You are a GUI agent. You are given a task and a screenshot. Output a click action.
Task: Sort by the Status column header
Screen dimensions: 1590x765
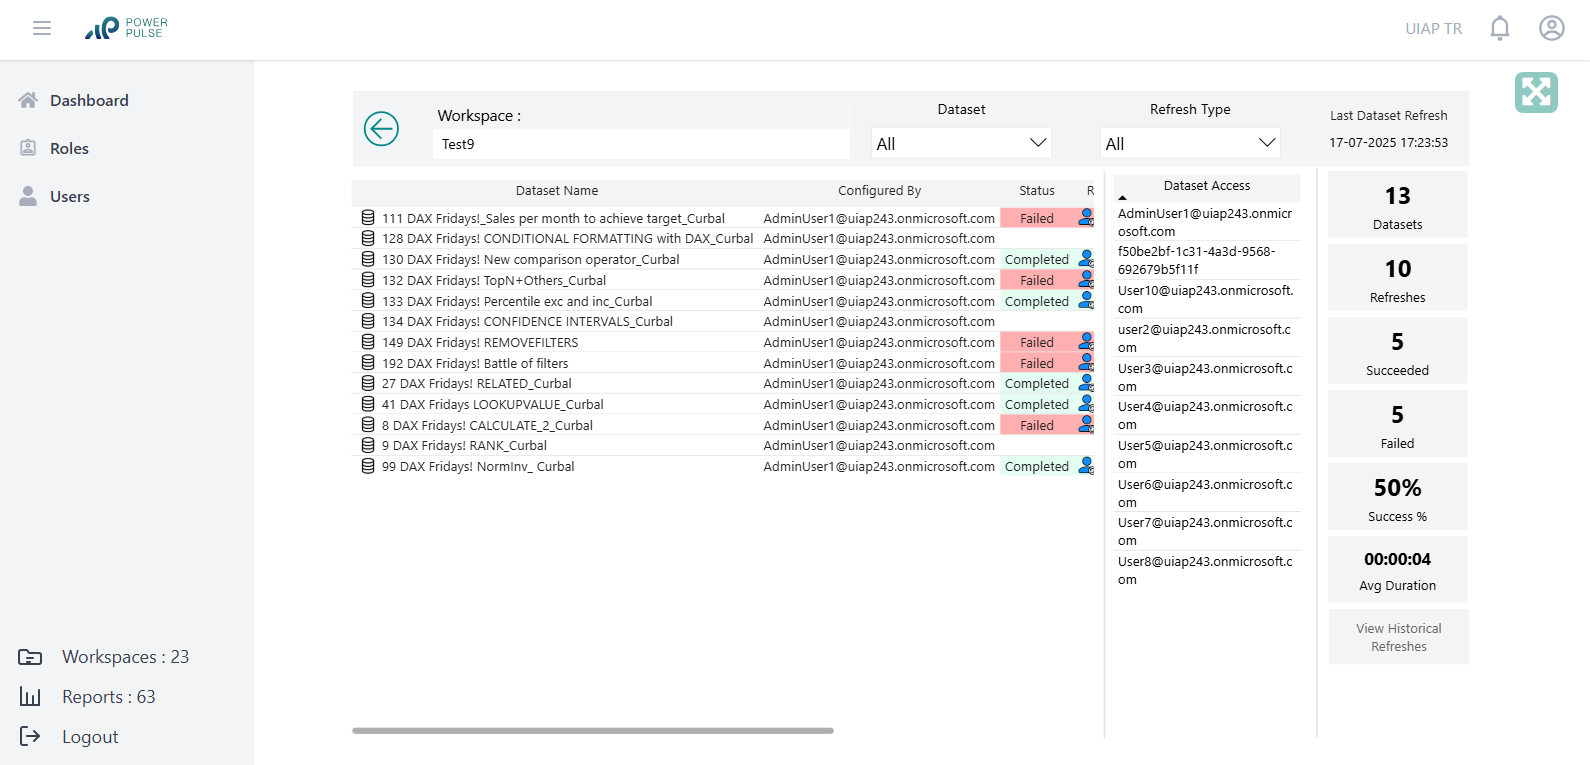pyautogui.click(x=1037, y=190)
